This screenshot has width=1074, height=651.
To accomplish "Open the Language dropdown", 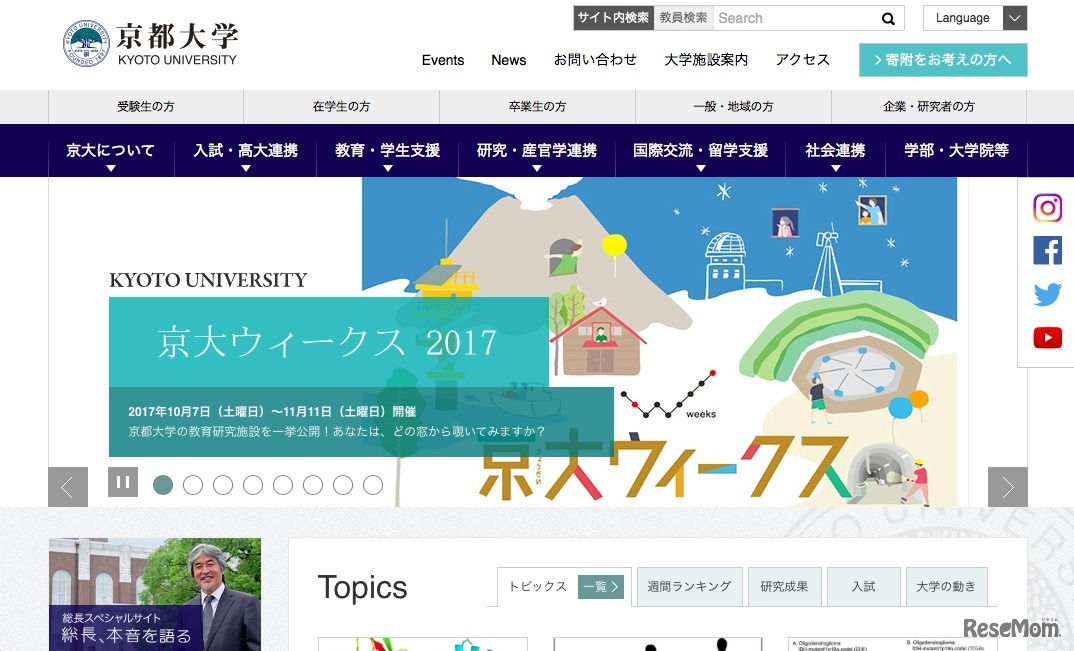I will (x=974, y=18).
